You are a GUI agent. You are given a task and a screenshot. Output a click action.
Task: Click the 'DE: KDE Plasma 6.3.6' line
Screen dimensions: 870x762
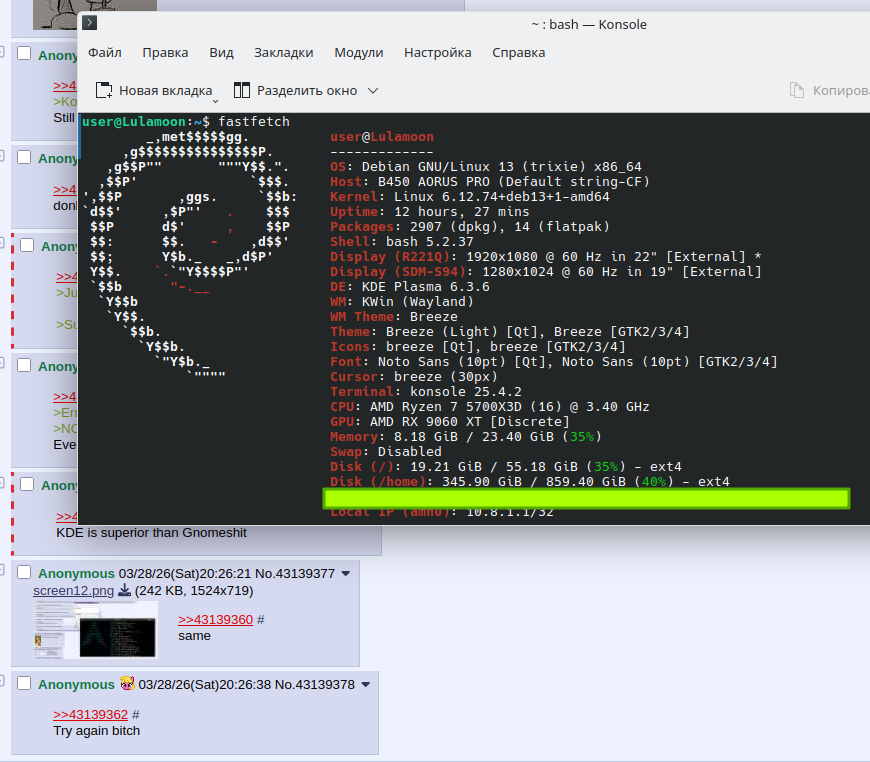(409, 286)
